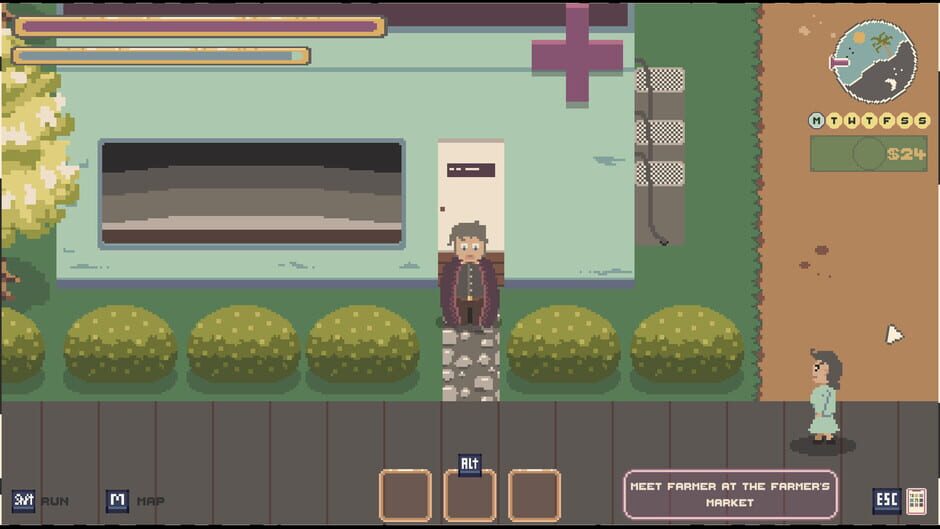Click the blue stamina bar

tap(161, 56)
